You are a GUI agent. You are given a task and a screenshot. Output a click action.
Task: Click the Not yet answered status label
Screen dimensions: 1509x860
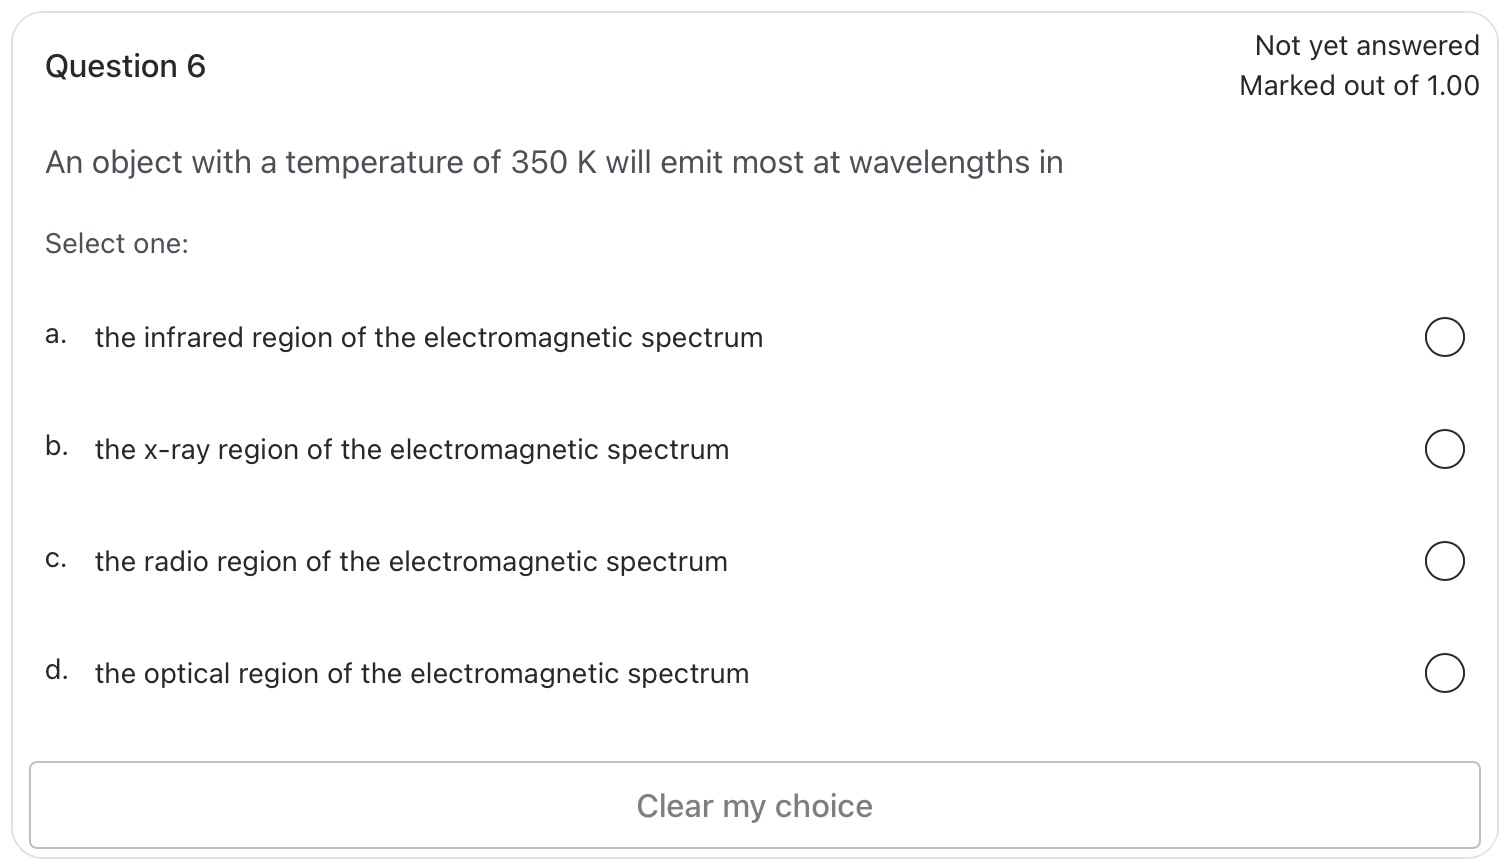(x=1367, y=46)
